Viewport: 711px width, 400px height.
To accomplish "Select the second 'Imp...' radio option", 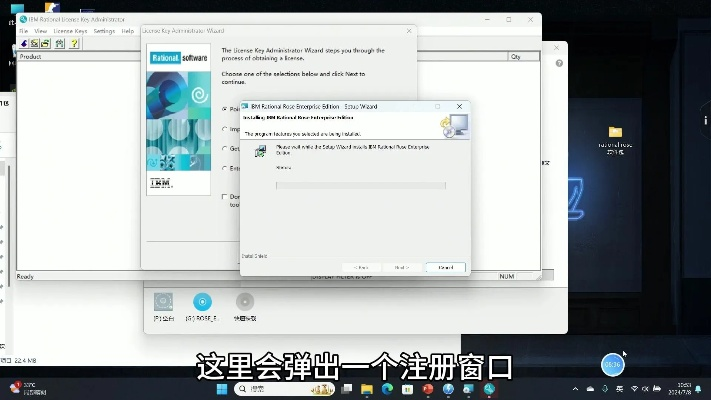I will tap(225, 129).
